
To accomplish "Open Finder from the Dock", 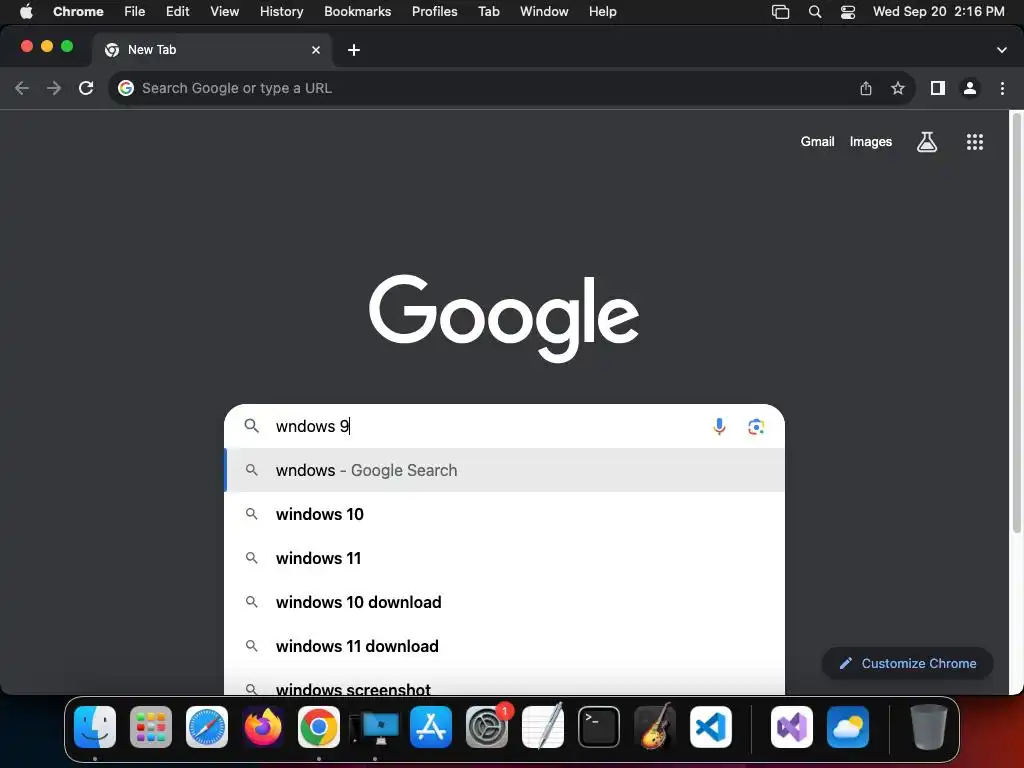I will tap(95, 727).
